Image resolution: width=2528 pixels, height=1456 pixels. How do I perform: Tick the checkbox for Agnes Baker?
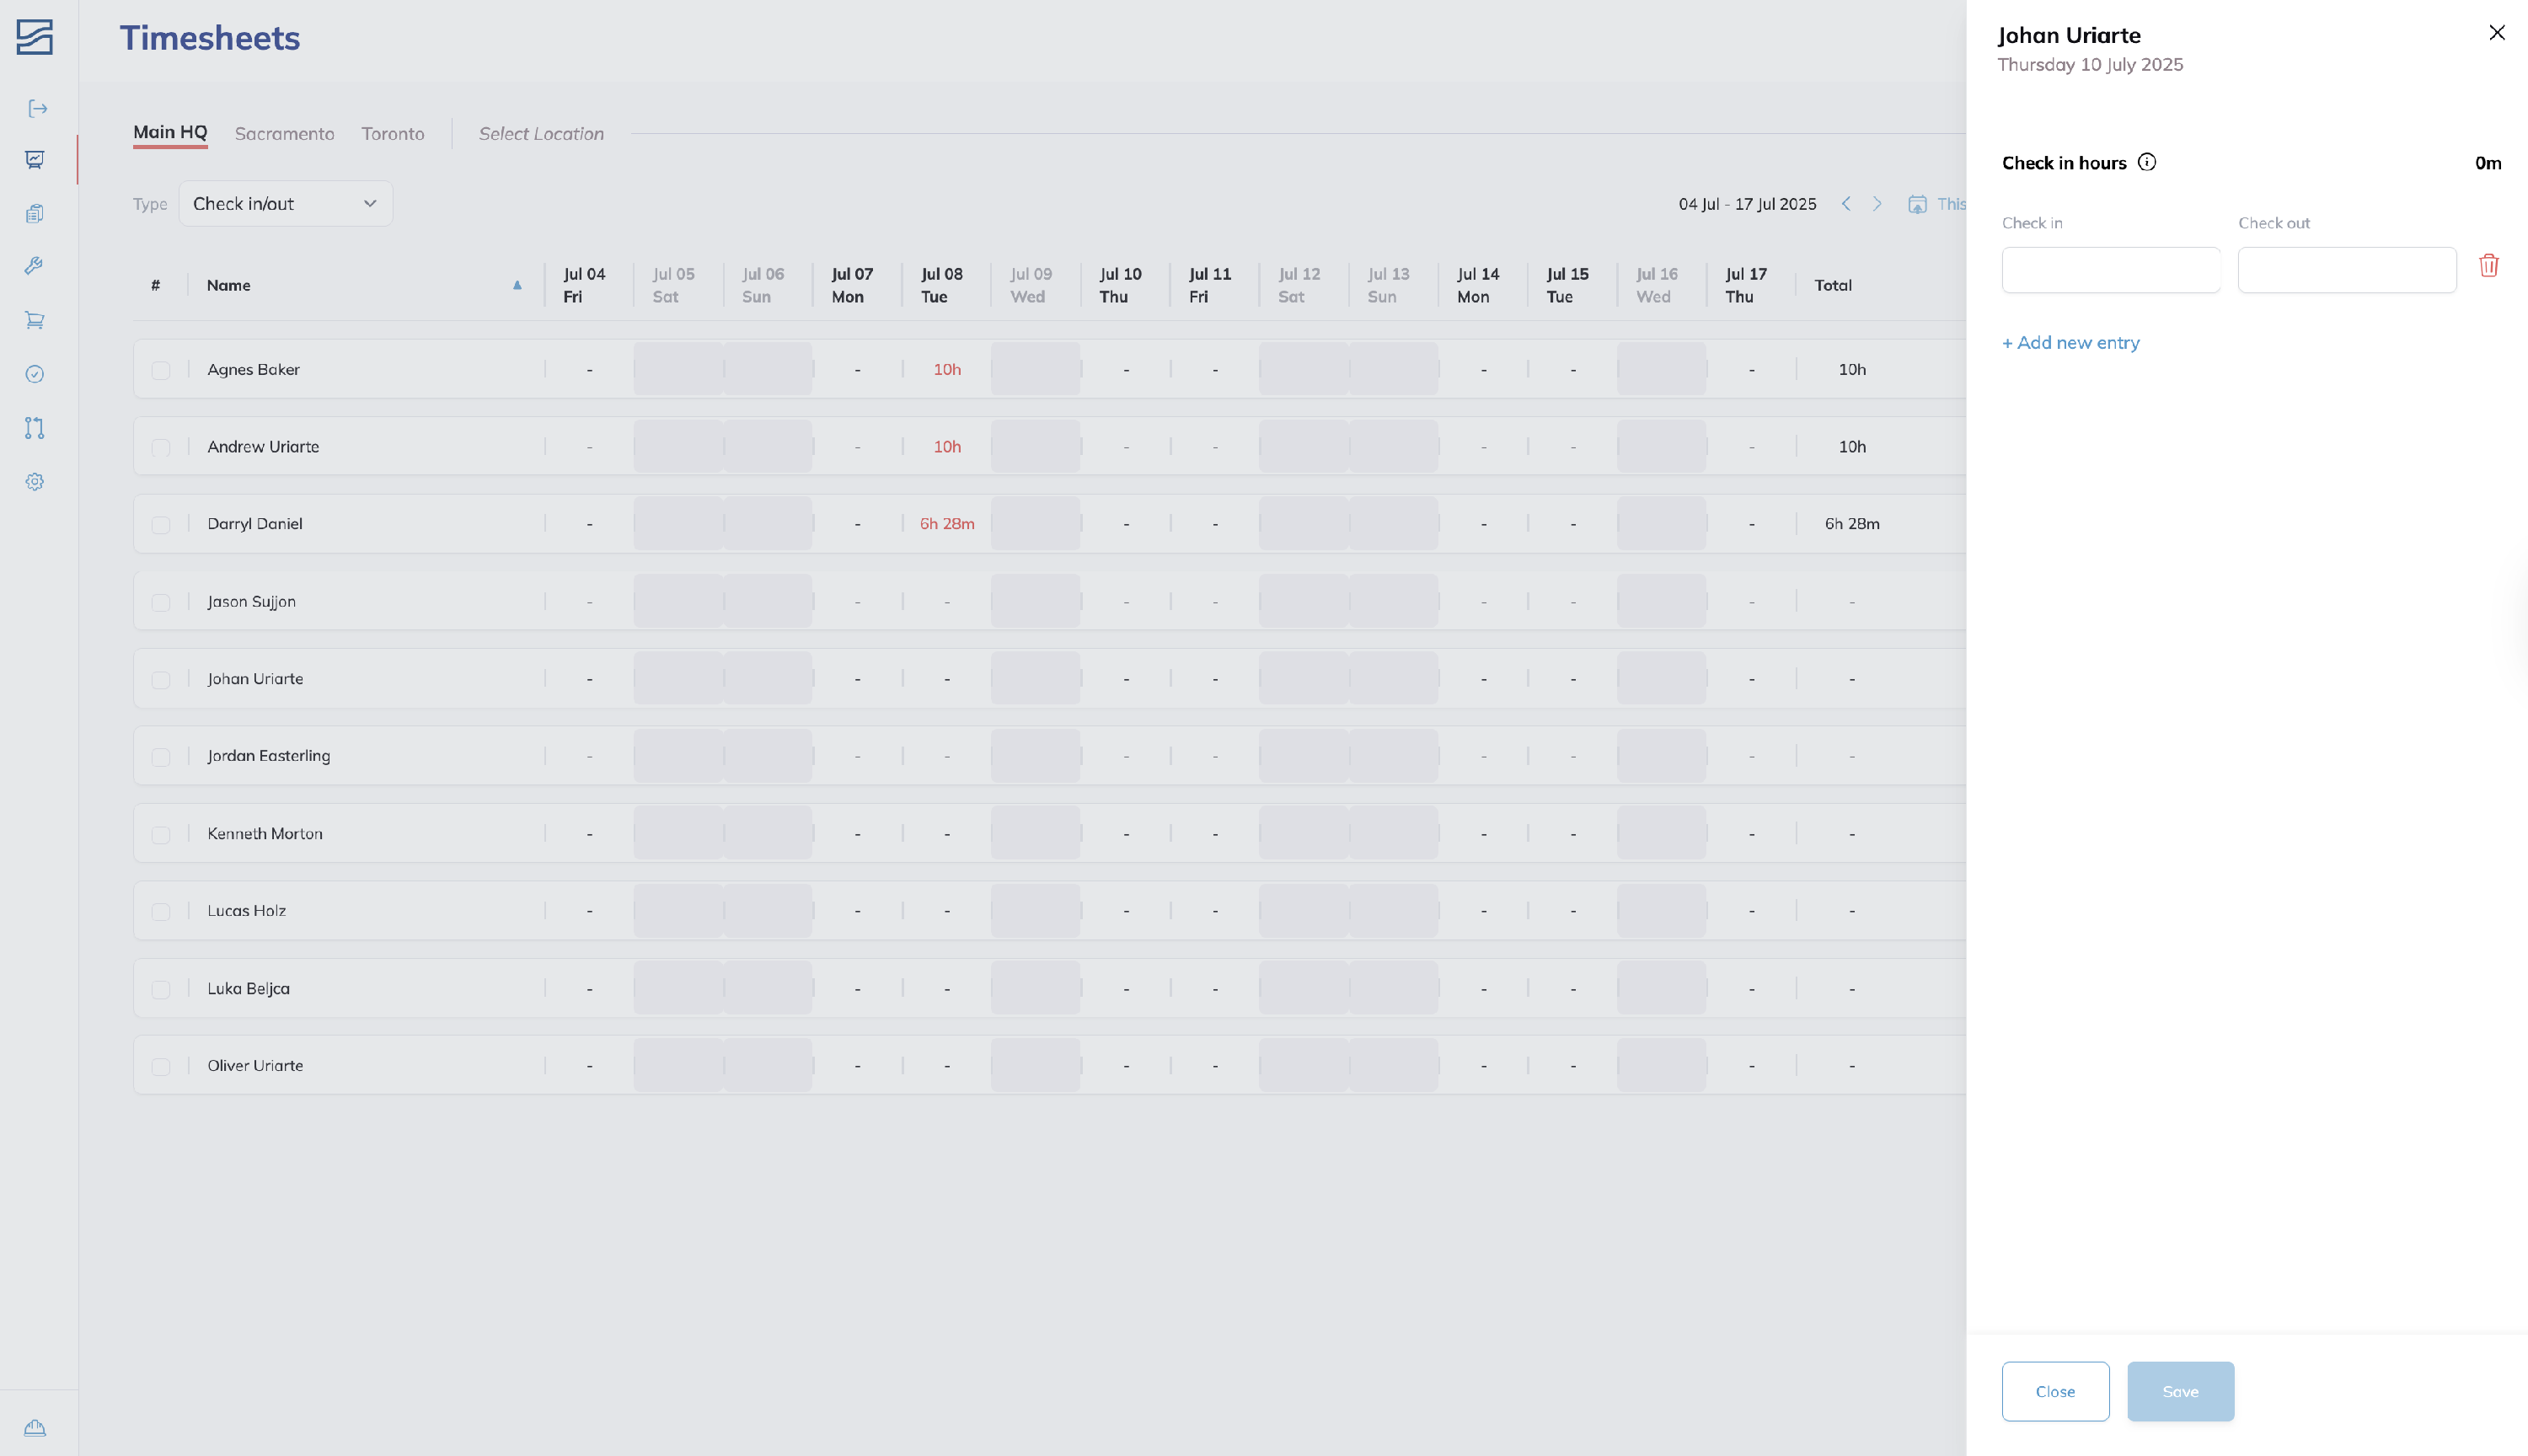tap(161, 370)
